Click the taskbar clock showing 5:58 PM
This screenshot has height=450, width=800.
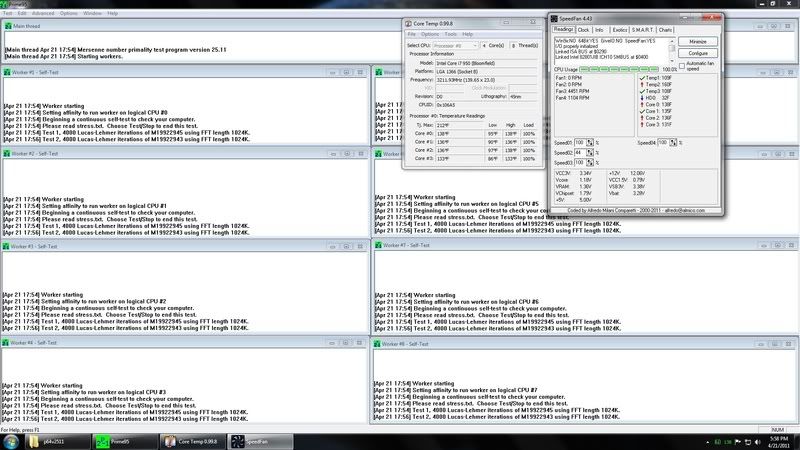tap(779, 442)
